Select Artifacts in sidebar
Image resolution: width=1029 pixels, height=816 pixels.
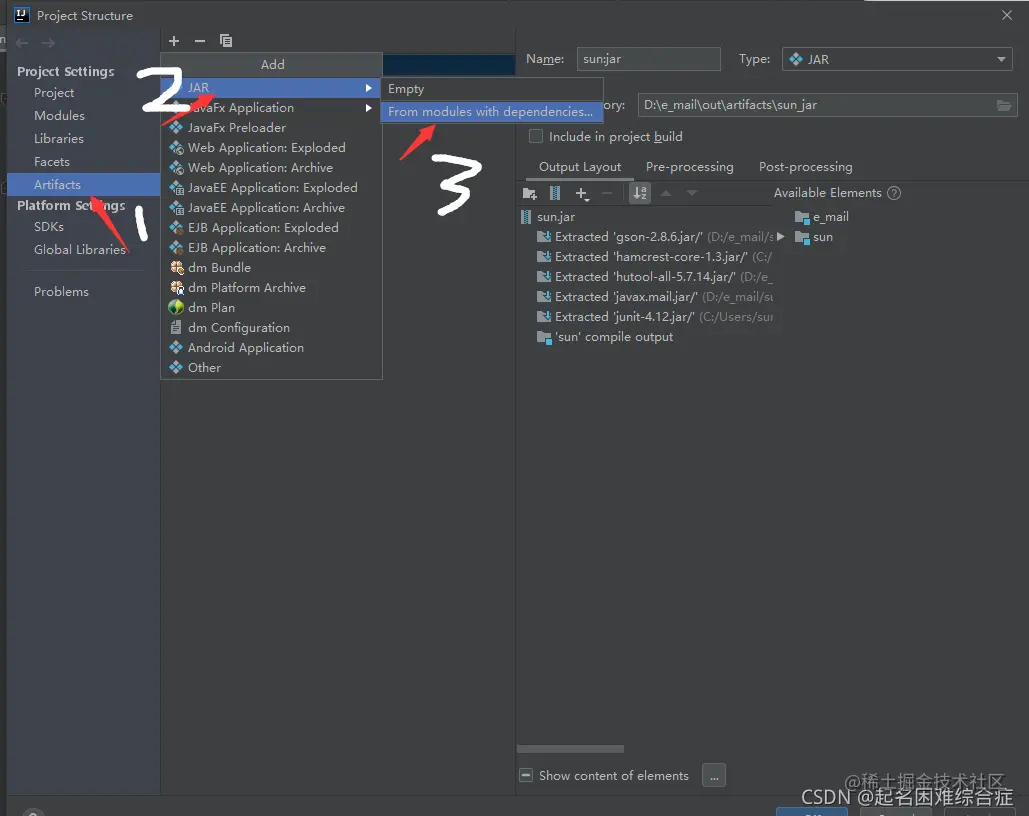(83, 184)
